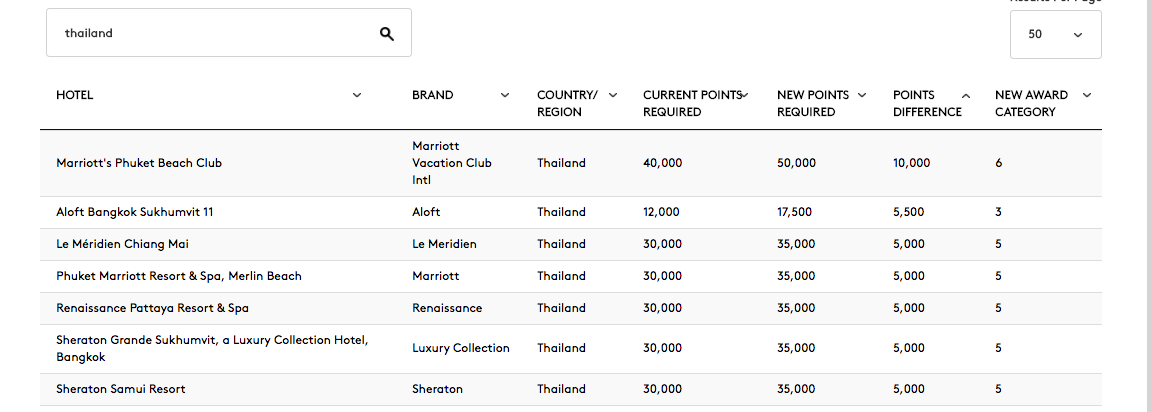Sort by Current Points Required chevron
The image size is (1151, 412).
[744, 95]
